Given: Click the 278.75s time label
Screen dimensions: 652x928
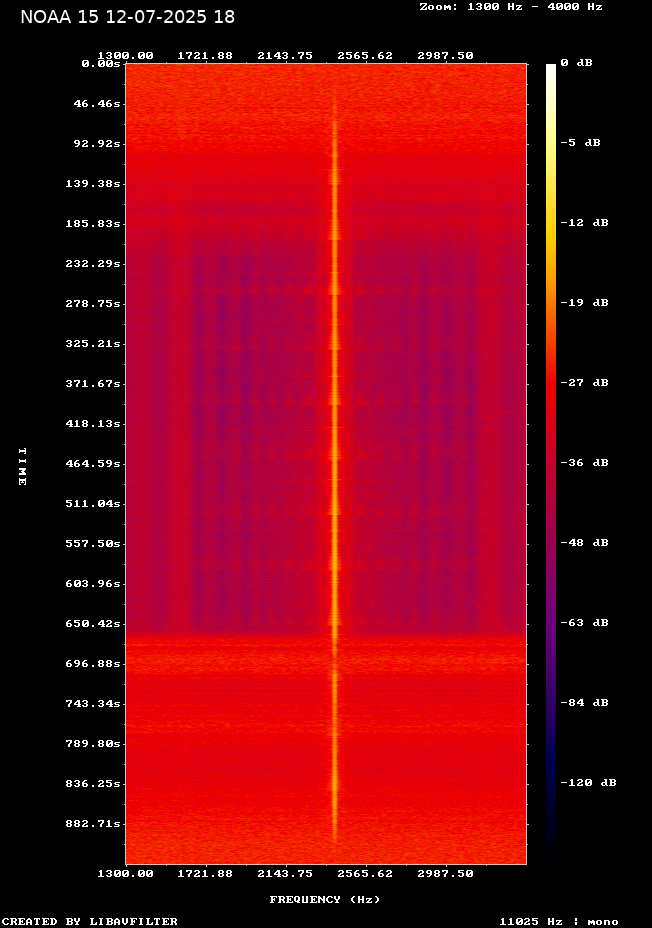Looking at the screenshot, I should [93, 304].
